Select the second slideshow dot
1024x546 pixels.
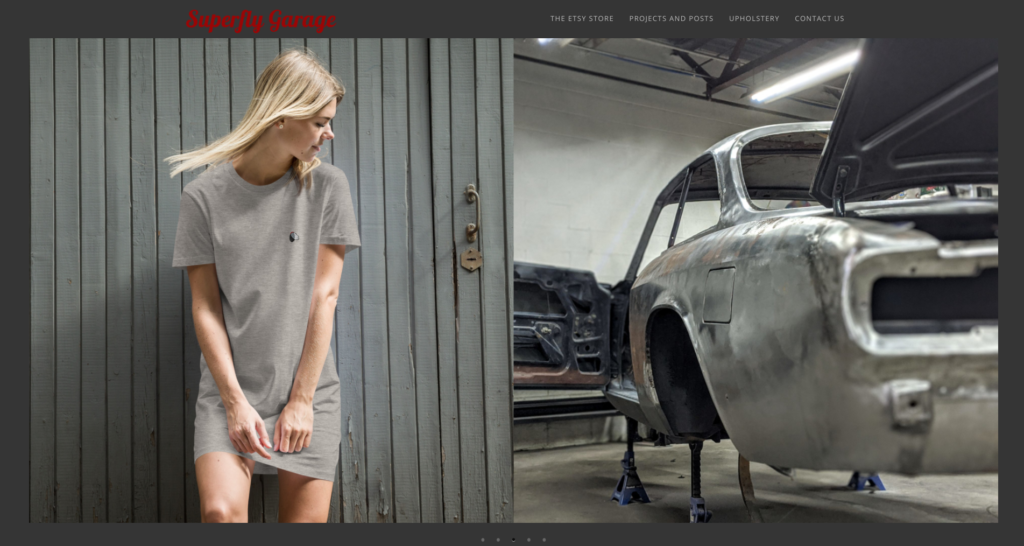(498, 539)
